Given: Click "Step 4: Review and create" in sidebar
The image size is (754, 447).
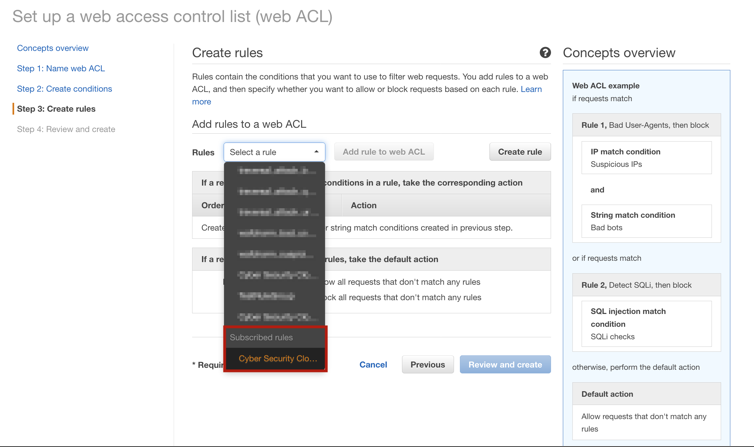Looking at the screenshot, I should 66,129.
